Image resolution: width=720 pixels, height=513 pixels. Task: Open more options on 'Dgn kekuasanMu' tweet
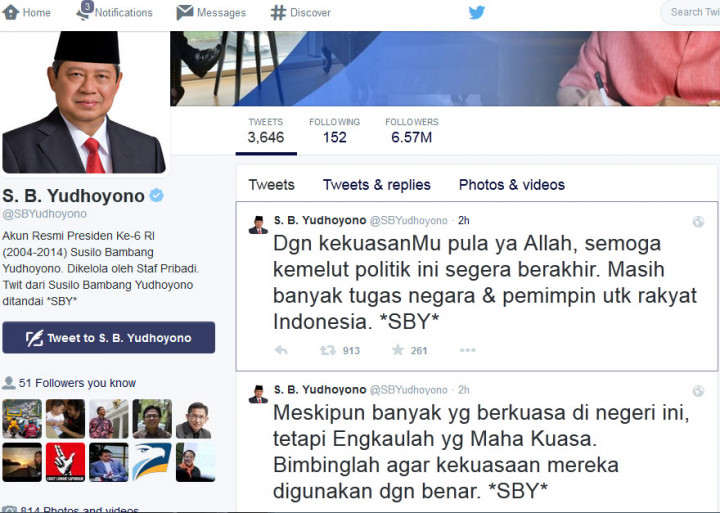point(467,350)
